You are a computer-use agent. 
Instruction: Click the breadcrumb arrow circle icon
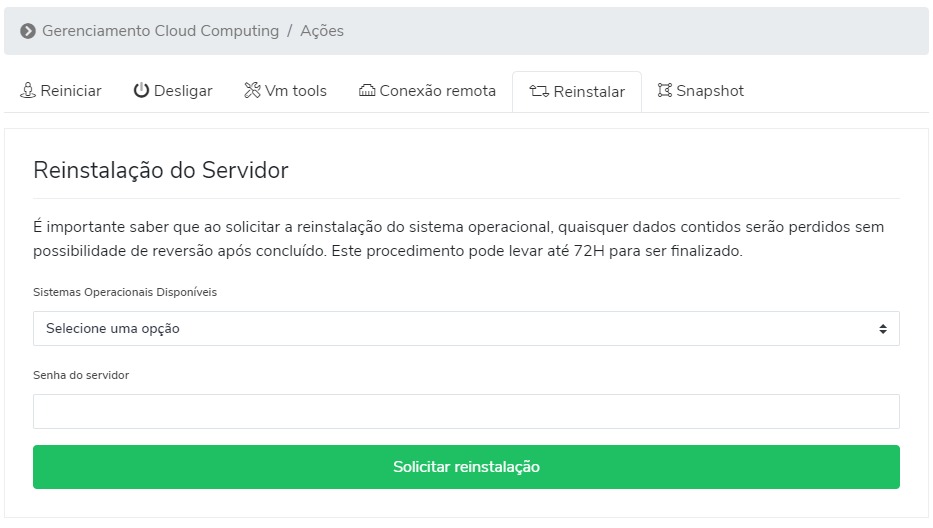(28, 31)
